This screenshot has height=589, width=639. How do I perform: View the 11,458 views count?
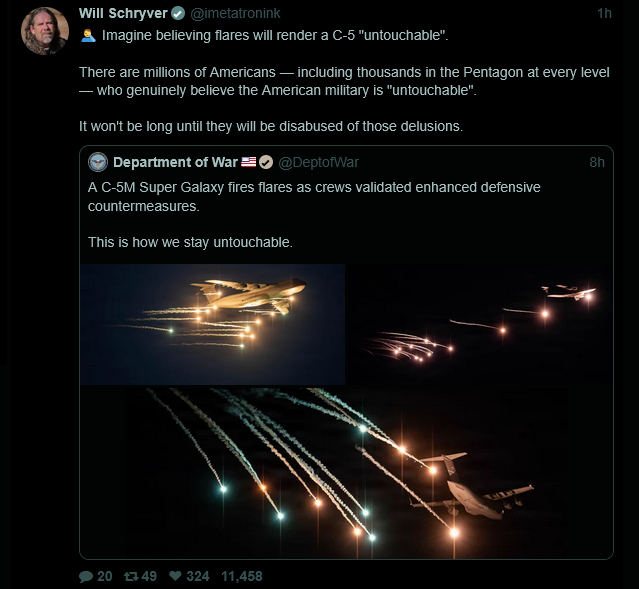pyautogui.click(x=241, y=576)
